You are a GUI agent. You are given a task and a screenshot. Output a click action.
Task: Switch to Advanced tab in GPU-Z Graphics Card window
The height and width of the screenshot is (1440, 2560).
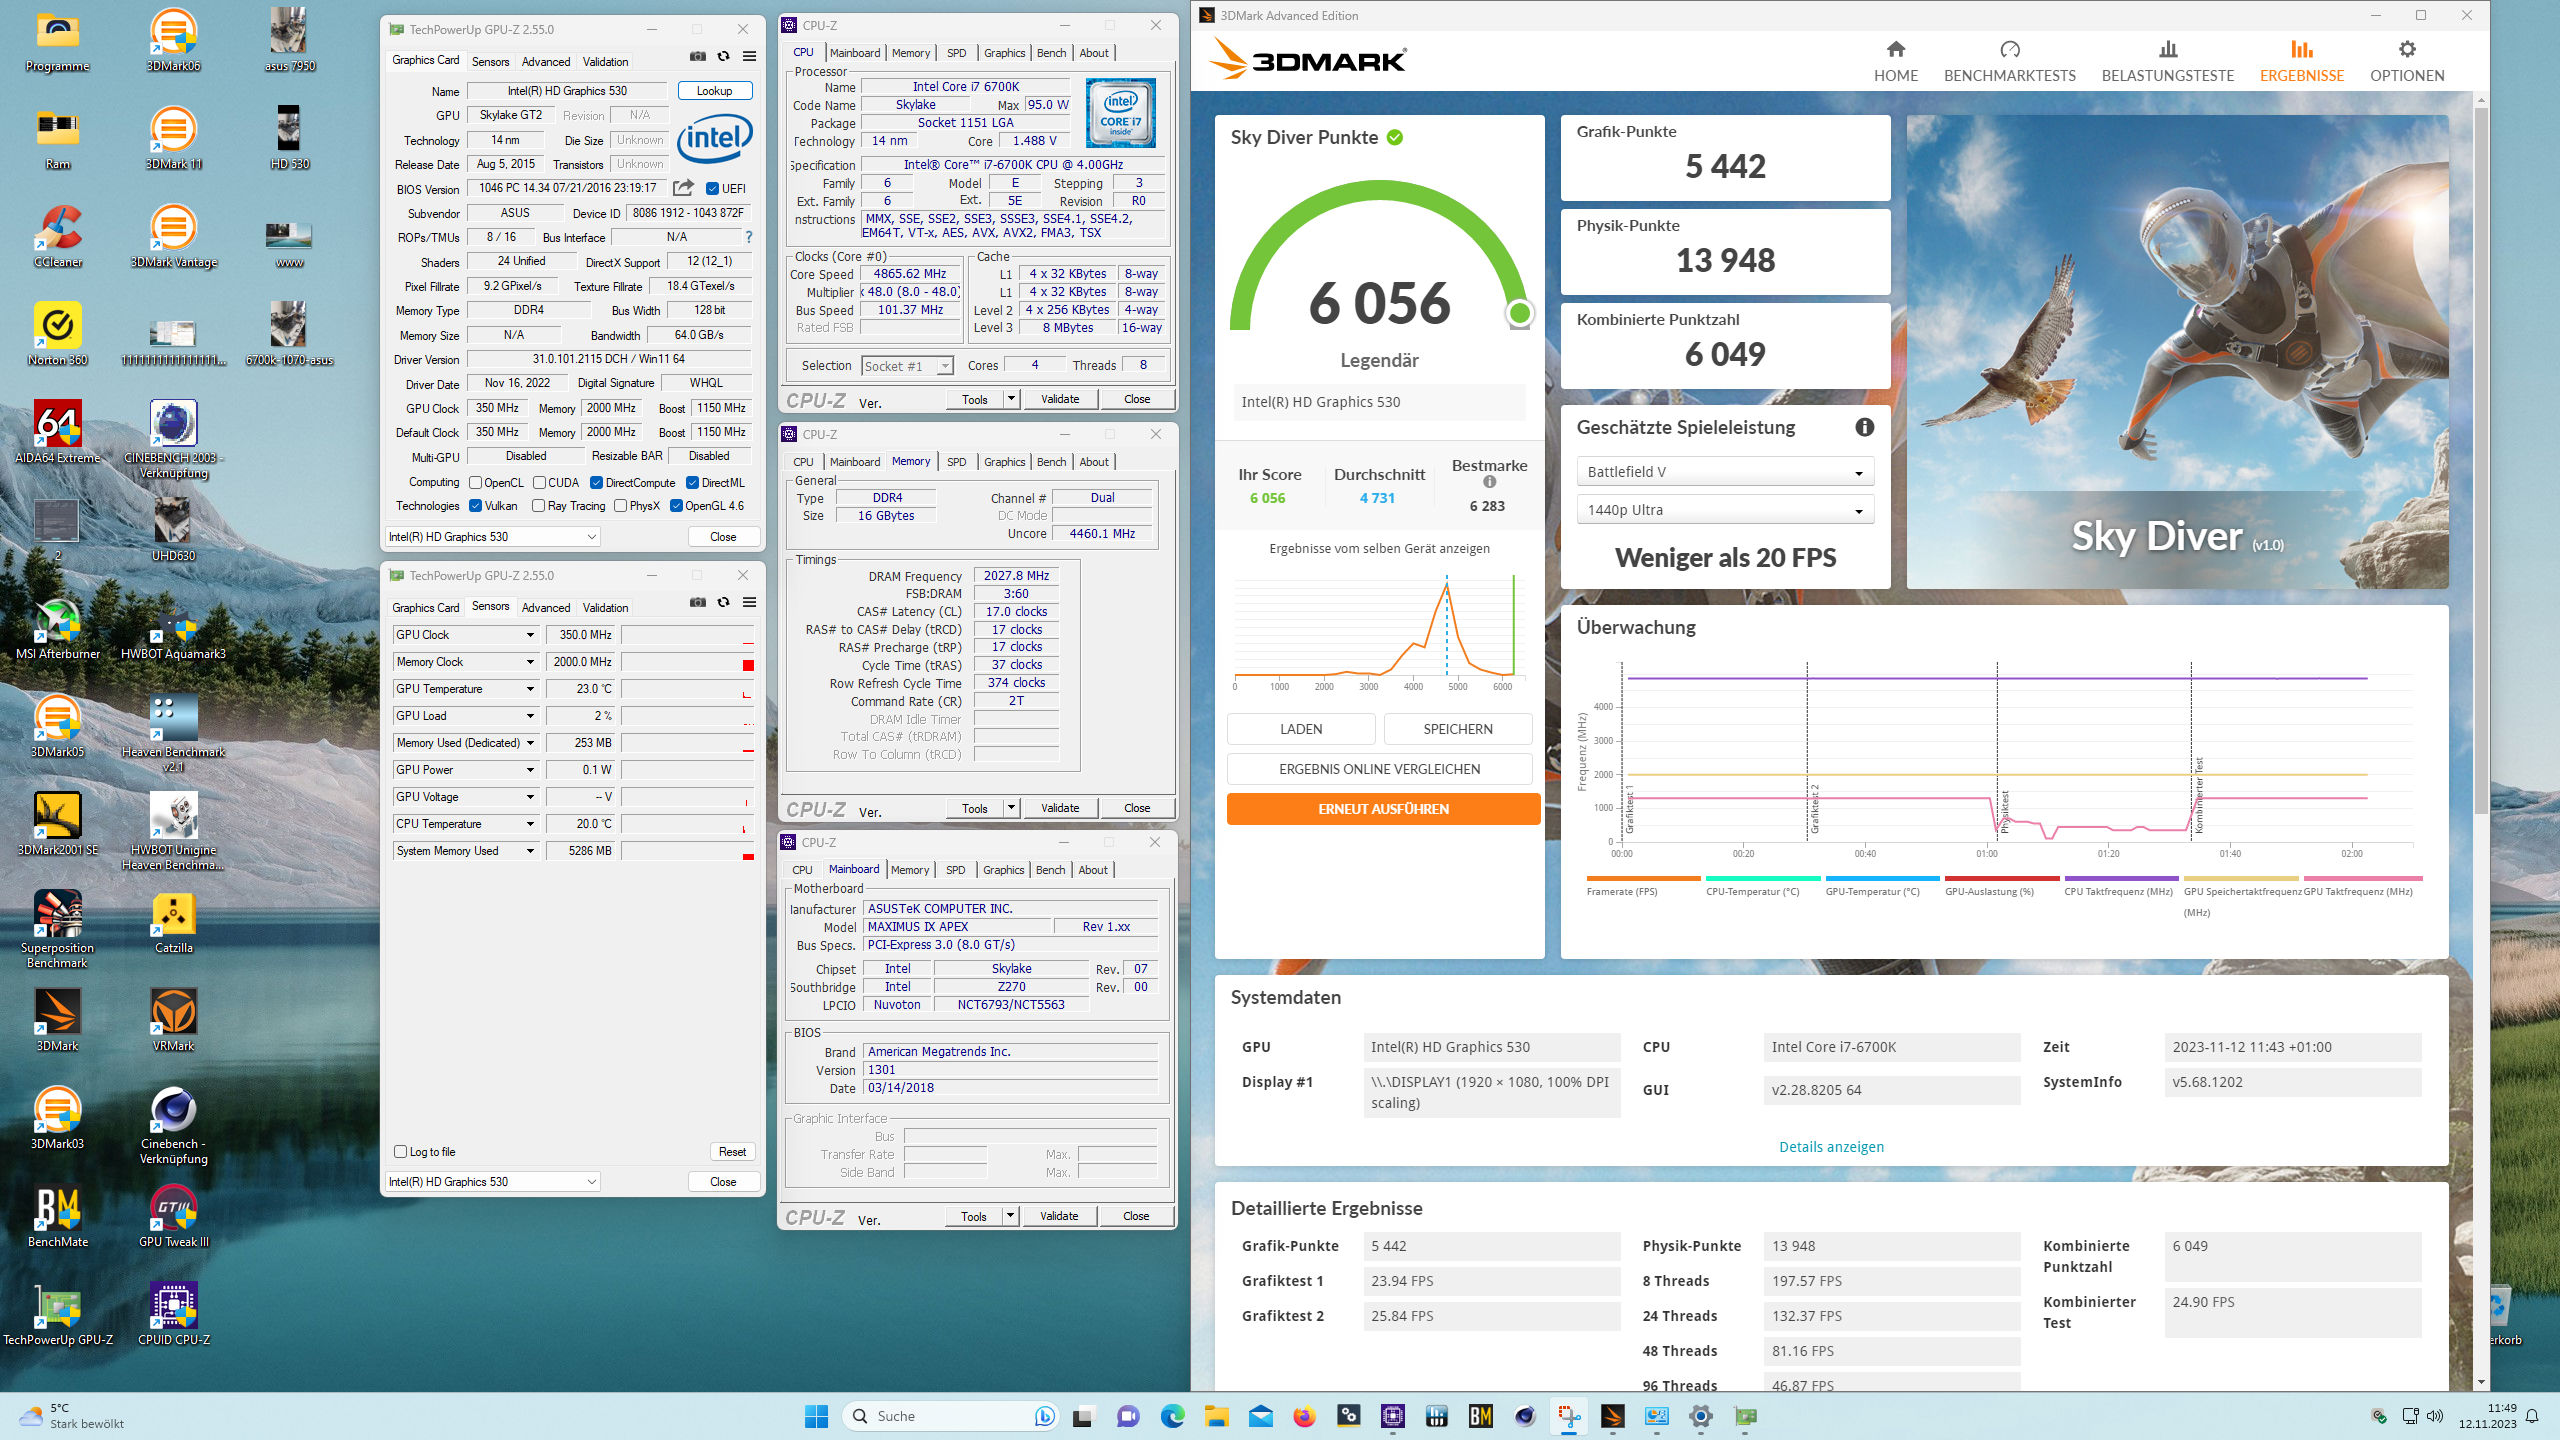tap(546, 62)
